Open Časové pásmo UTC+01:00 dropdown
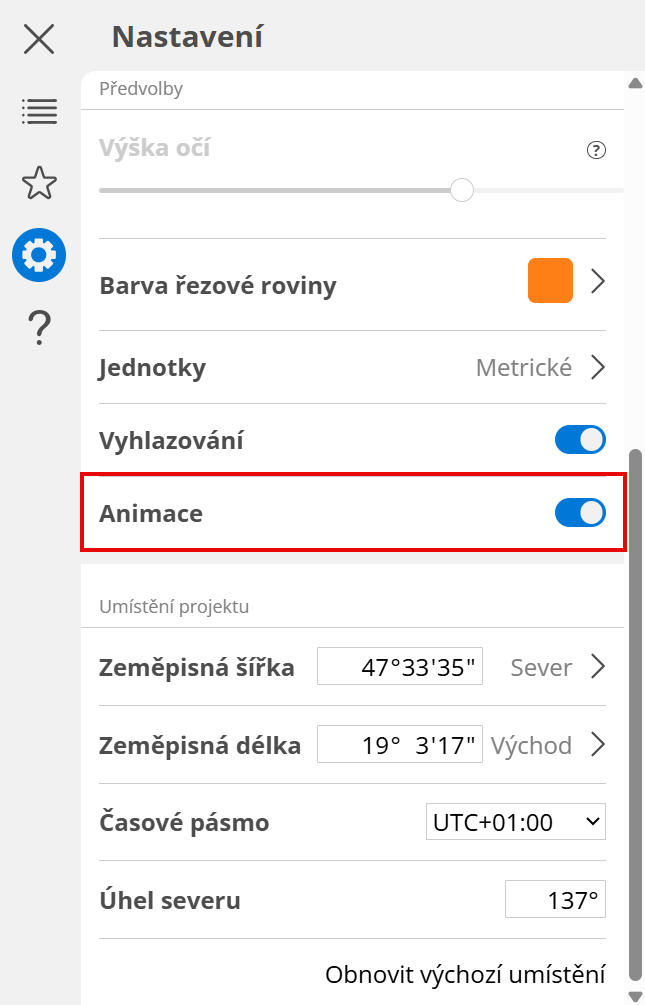Viewport: 645px width, 1005px height. coord(515,822)
